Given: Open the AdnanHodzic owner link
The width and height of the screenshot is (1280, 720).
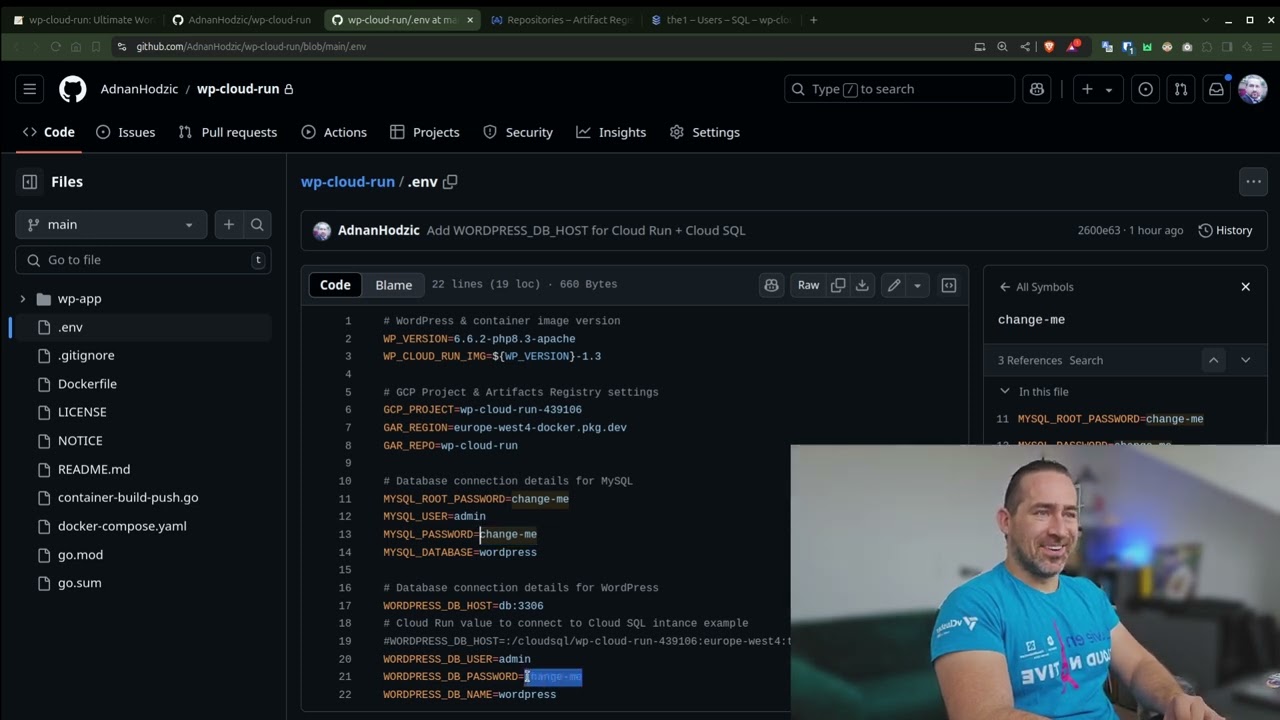Looking at the screenshot, I should coord(139,89).
